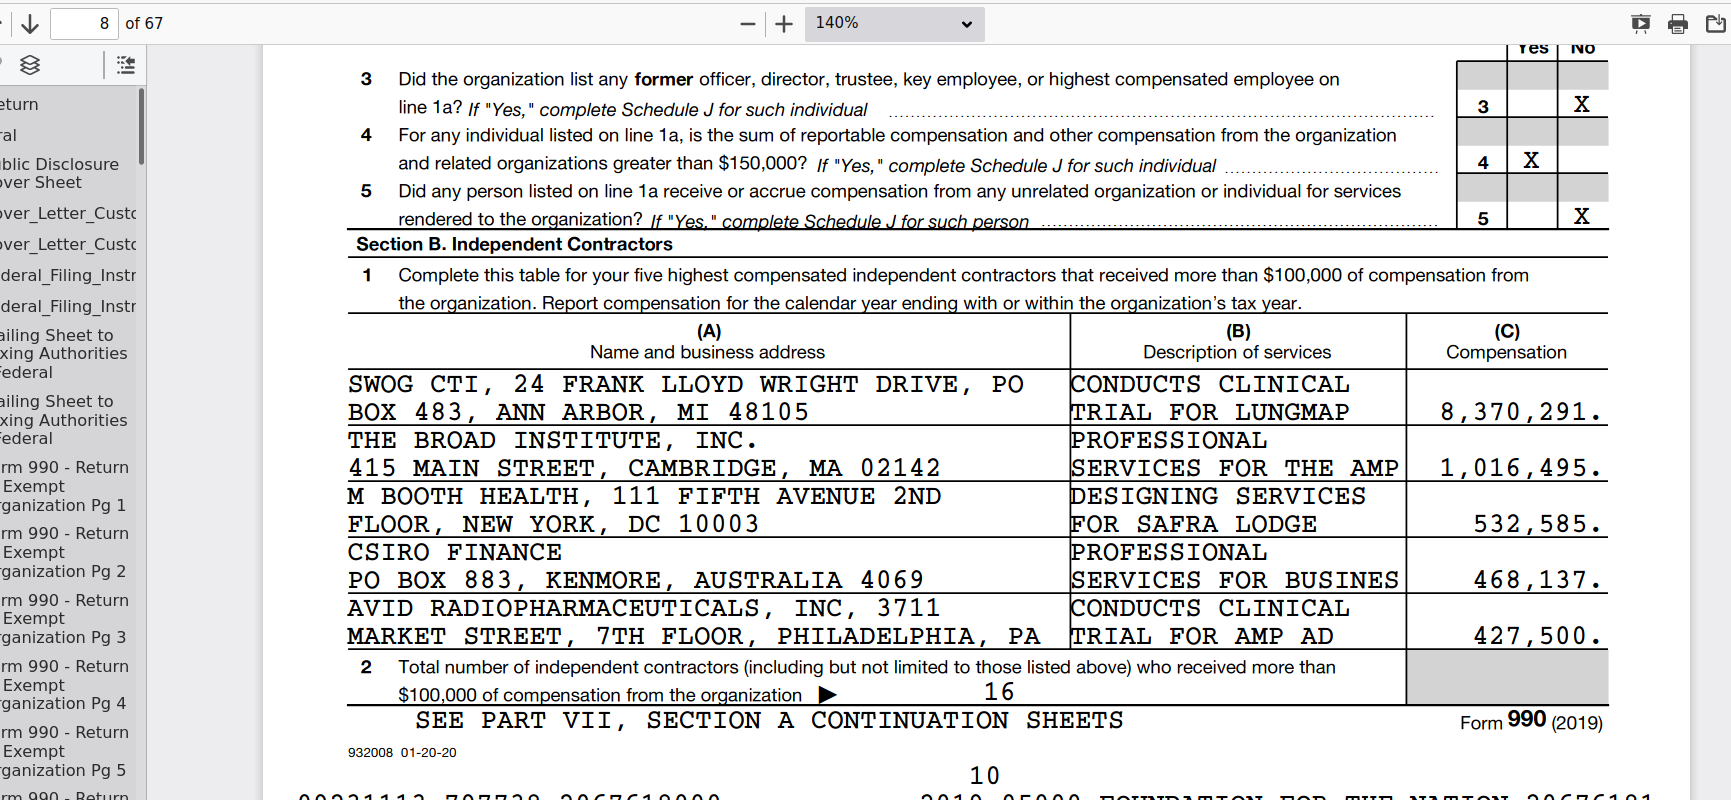Screen dimensions: 1731x800
Task: Open first Mailing Sheet to Taxing Authorities item
Action: point(64,353)
